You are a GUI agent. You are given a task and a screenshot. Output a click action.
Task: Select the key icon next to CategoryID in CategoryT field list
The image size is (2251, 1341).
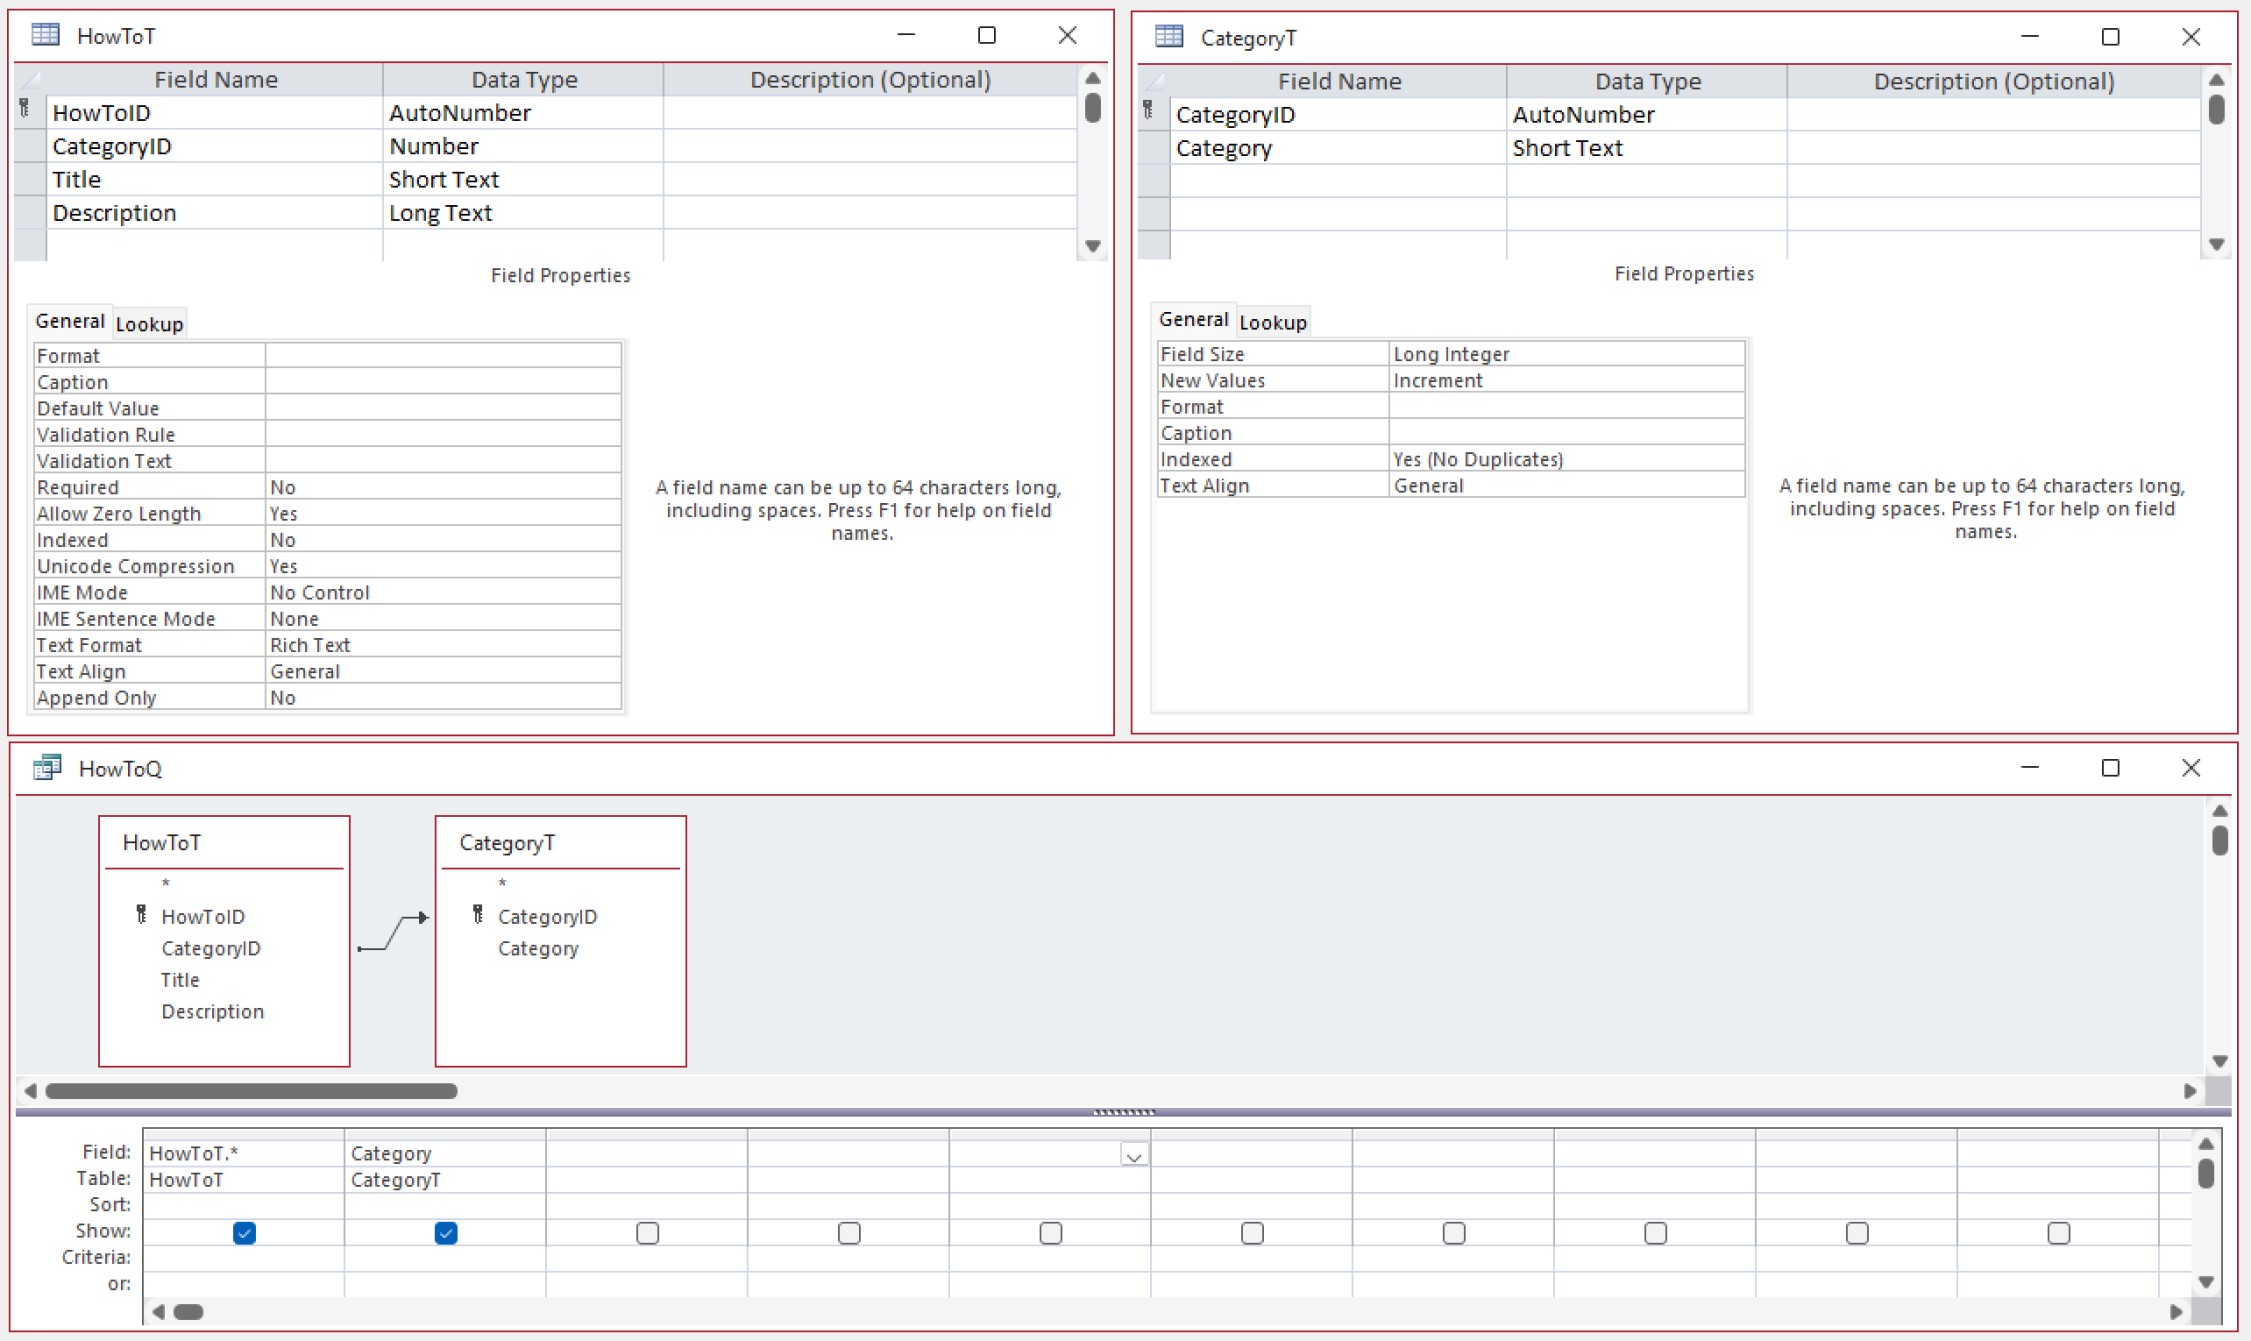point(477,915)
